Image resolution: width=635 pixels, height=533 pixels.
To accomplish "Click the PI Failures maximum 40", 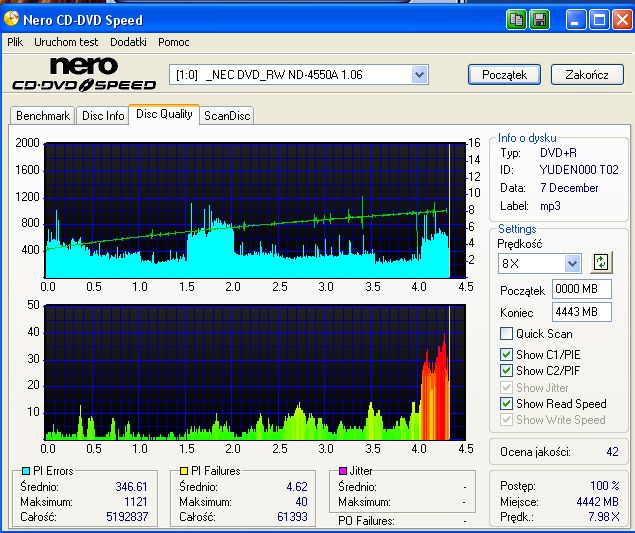I will coord(301,502).
